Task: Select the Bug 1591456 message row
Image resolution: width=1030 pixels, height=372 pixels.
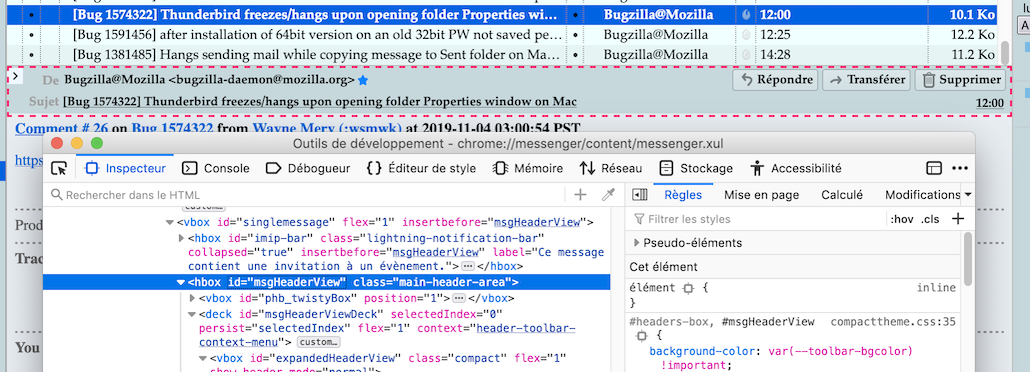Action: coord(502,34)
